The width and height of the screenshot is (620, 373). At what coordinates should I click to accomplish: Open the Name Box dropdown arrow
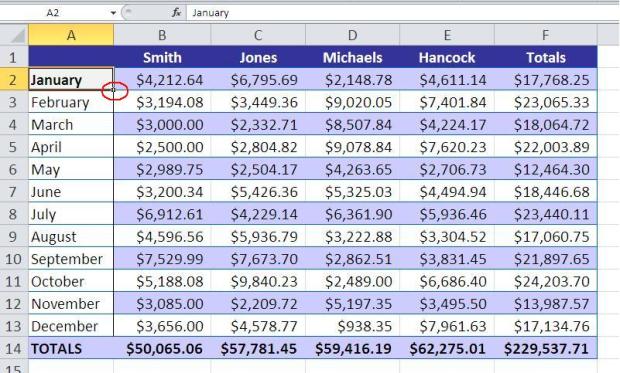click(x=113, y=13)
